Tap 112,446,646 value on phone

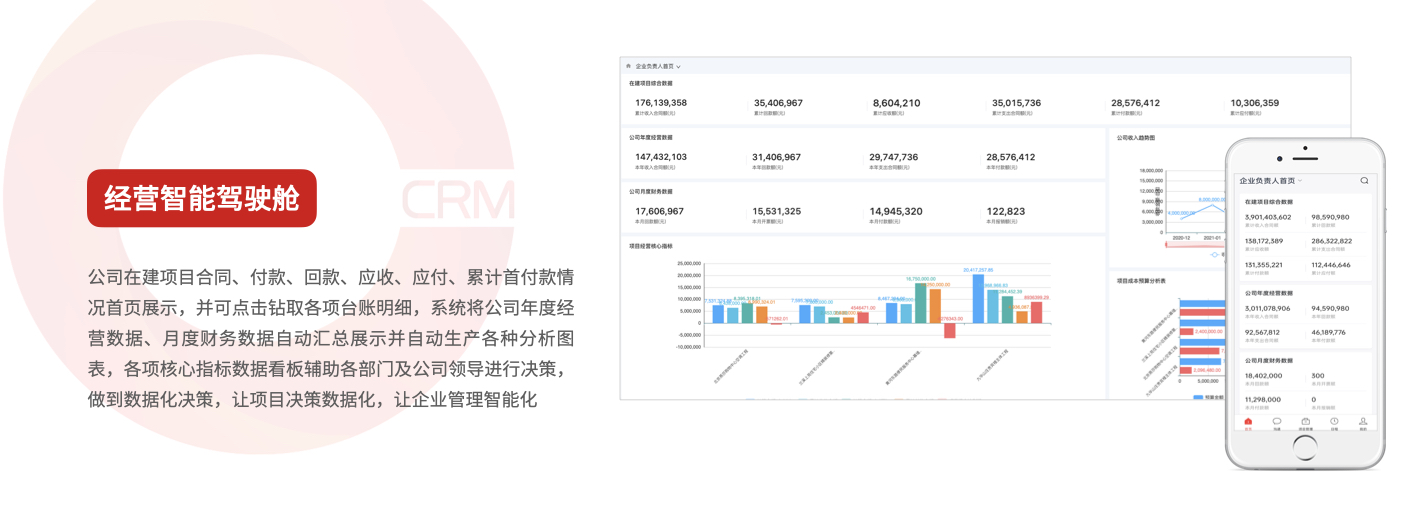click(1331, 265)
